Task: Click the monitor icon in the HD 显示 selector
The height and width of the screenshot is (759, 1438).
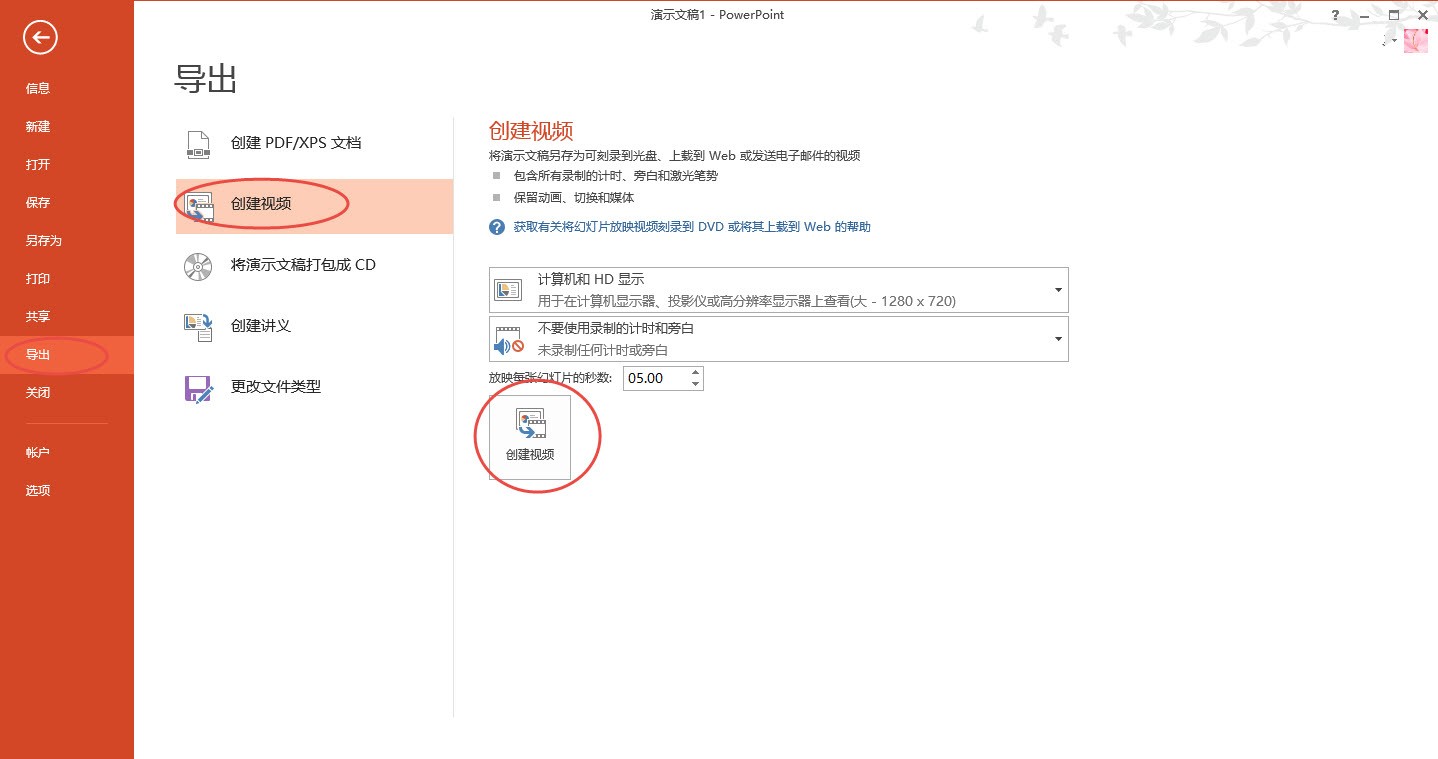Action: point(509,289)
